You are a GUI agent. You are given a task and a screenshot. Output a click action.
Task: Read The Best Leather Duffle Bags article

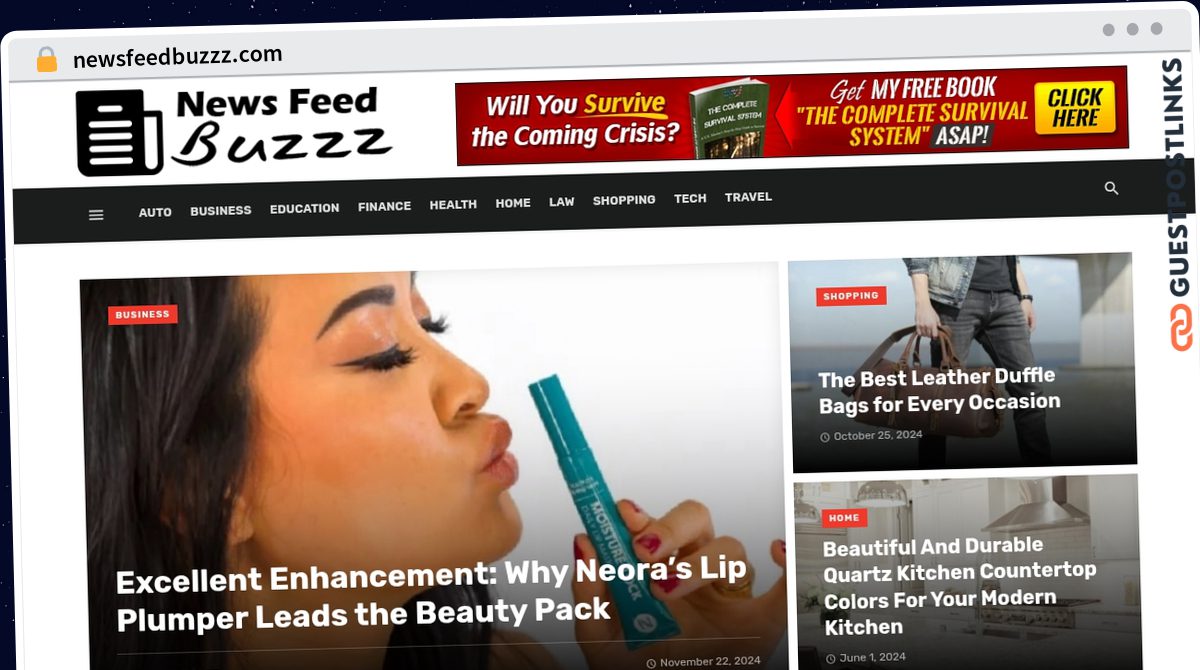pyautogui.click(x=939, y=391)
